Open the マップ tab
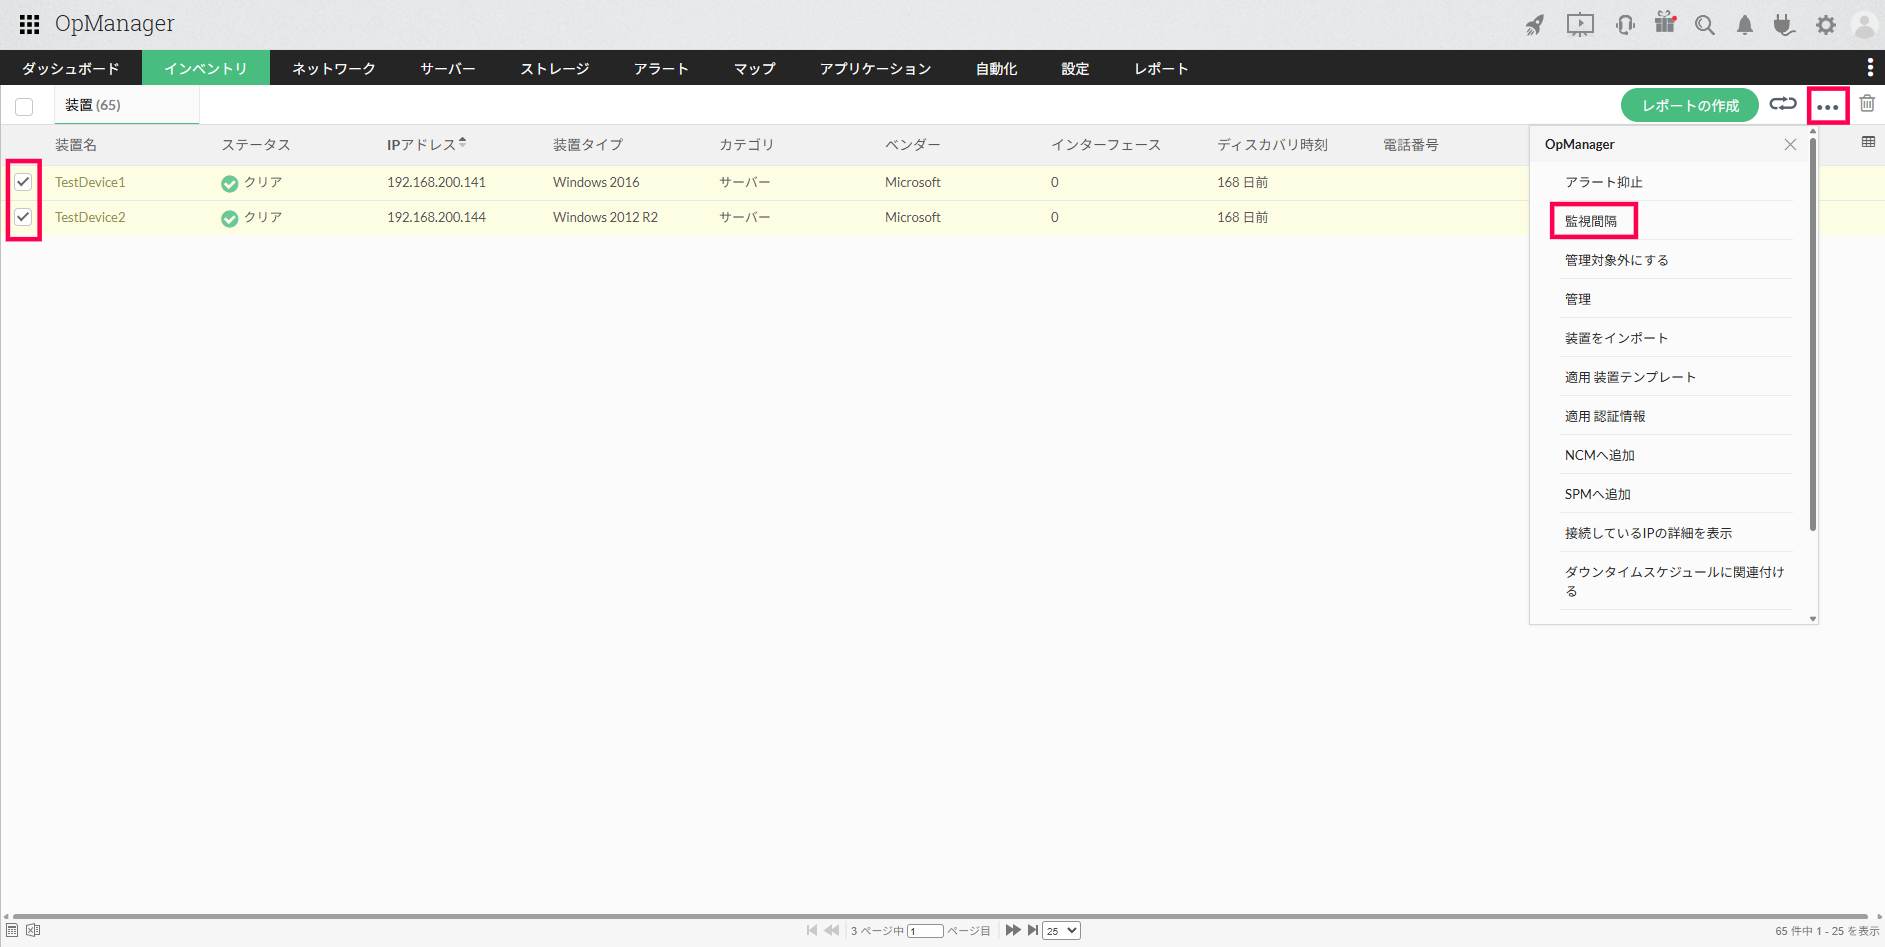 [755, 68]
